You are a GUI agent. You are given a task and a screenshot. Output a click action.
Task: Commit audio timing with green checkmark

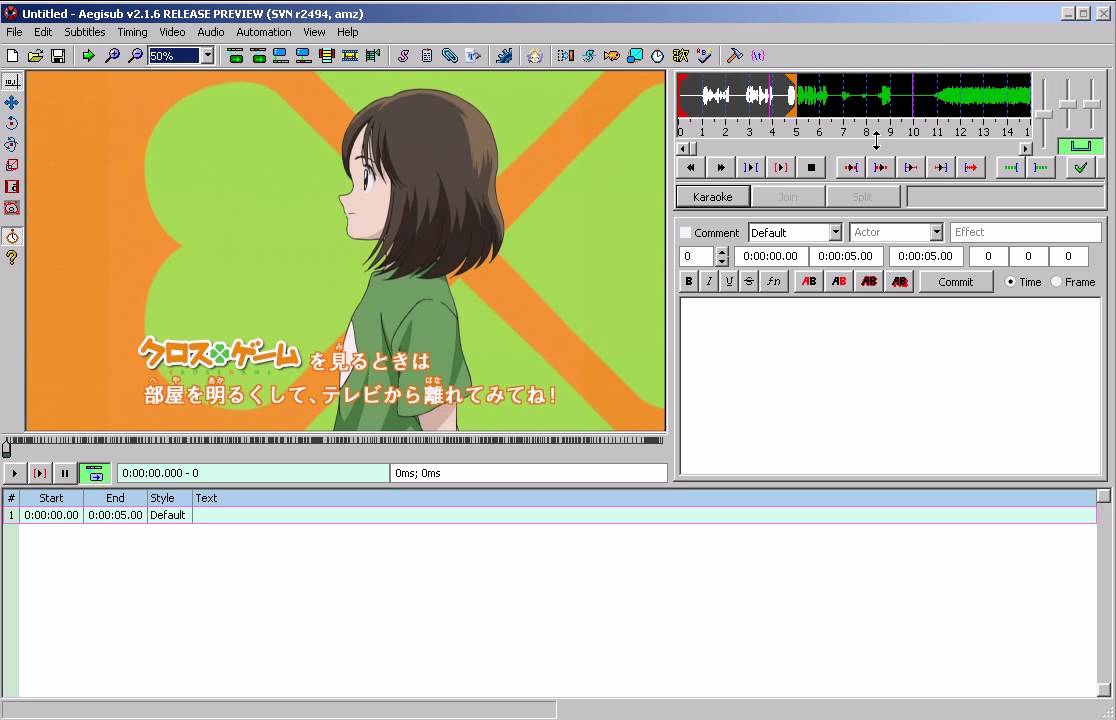click(x=1080, y=167)
